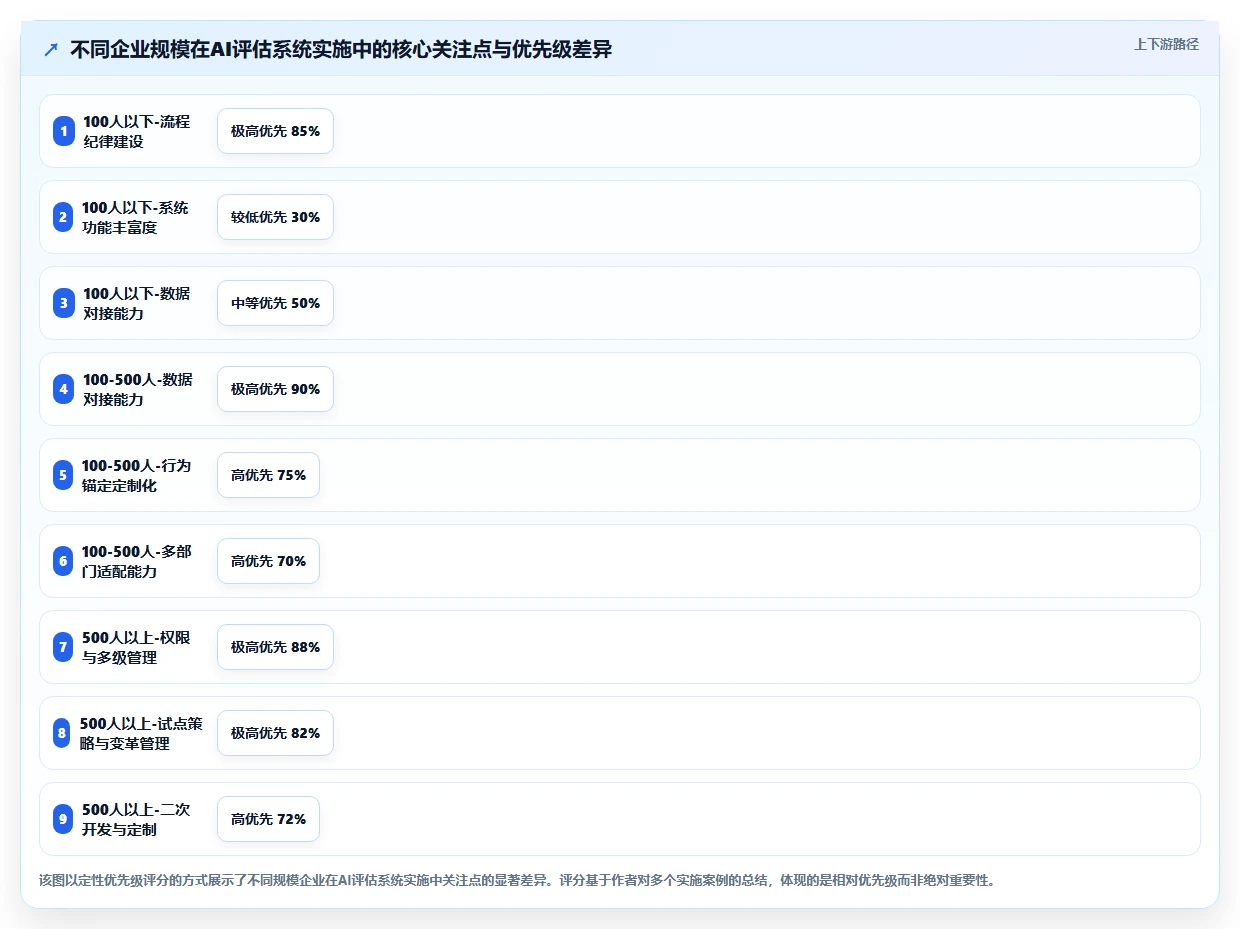Select '100-500人-多部门适配能力' label
This screenshot has height=929, width=1240.
[x=137, y=561]
